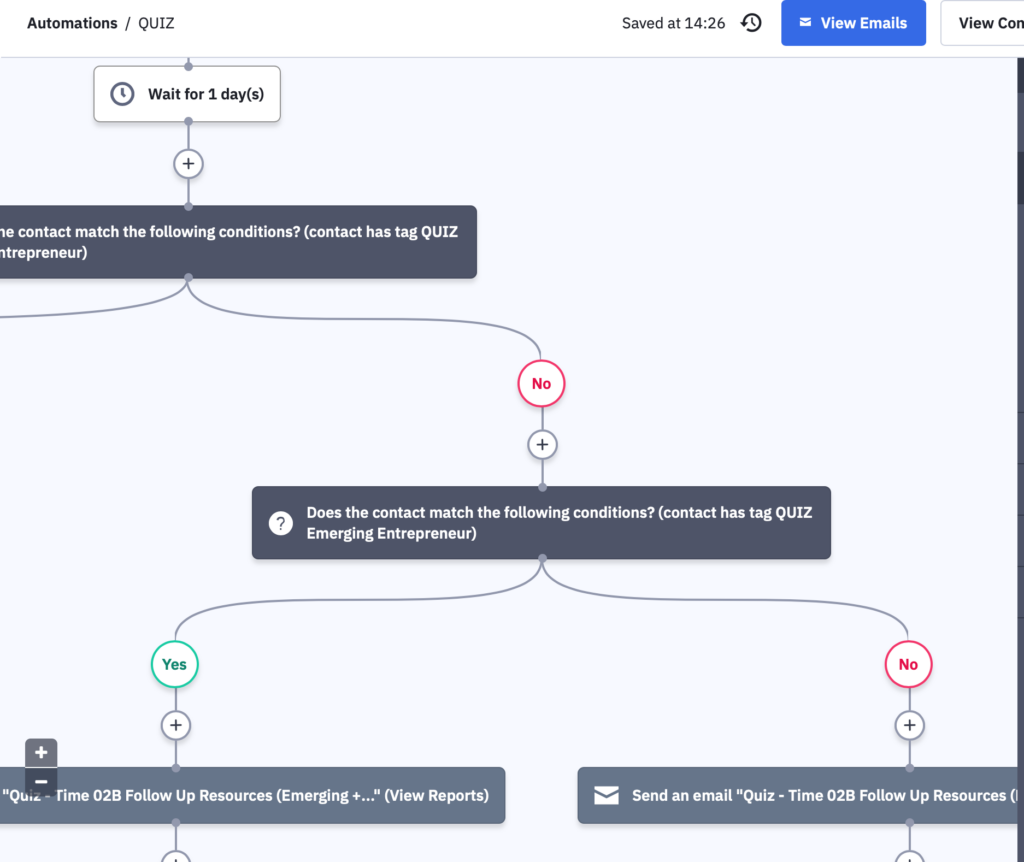Viewport: 1024px width, 862px height.
Task: Zoom out the automation canvas
Action: [41, 781]
